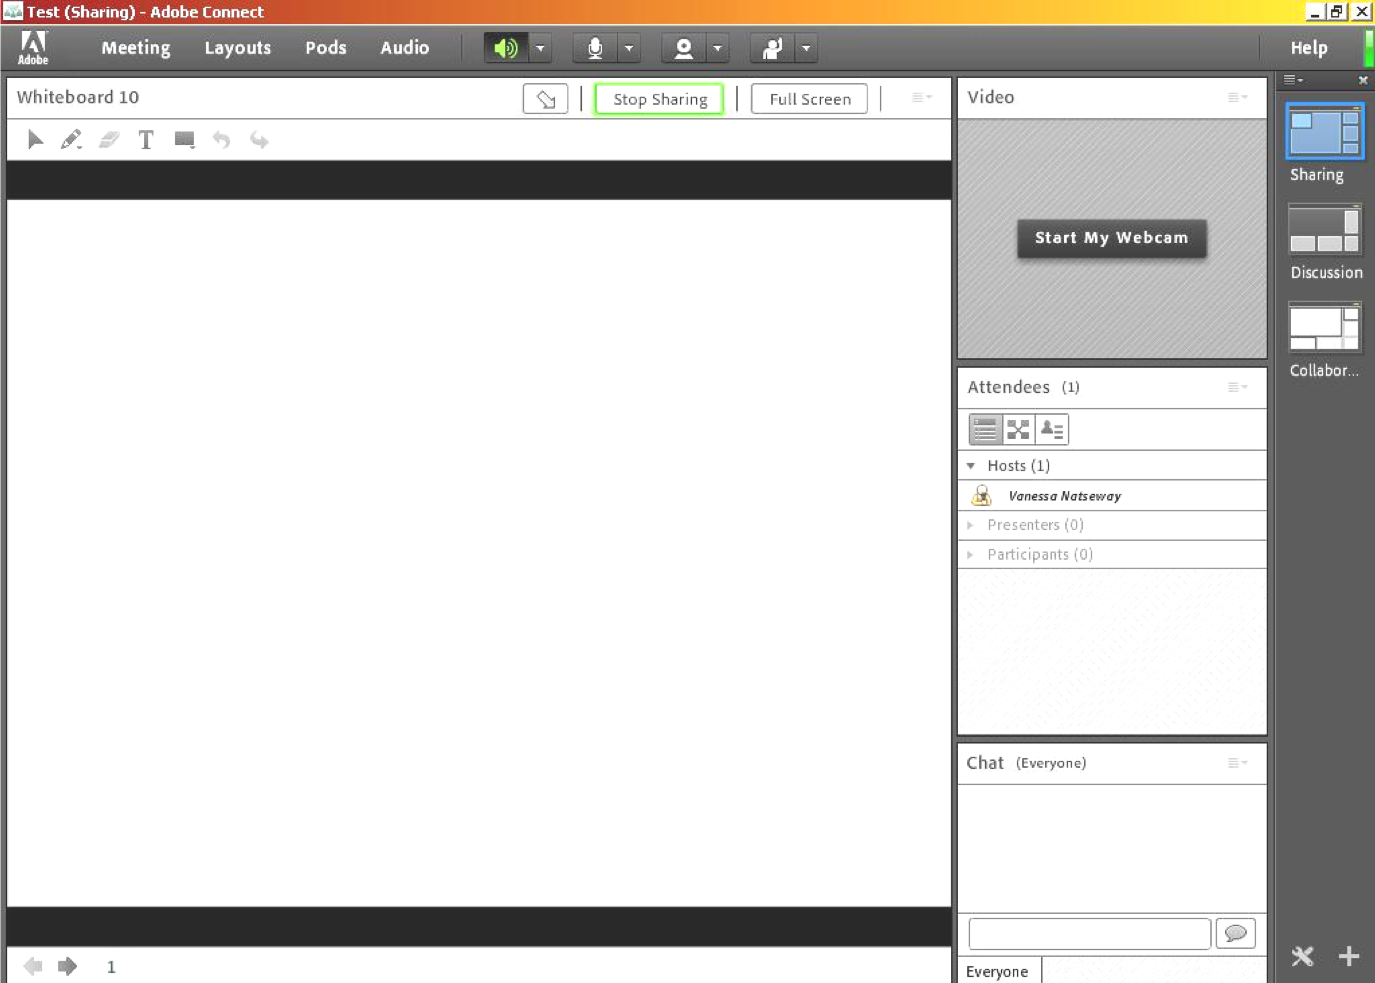Open the Audio menu
Image resolution: width=1375 pixels, height=983 pixels.
tap(404, 48)
